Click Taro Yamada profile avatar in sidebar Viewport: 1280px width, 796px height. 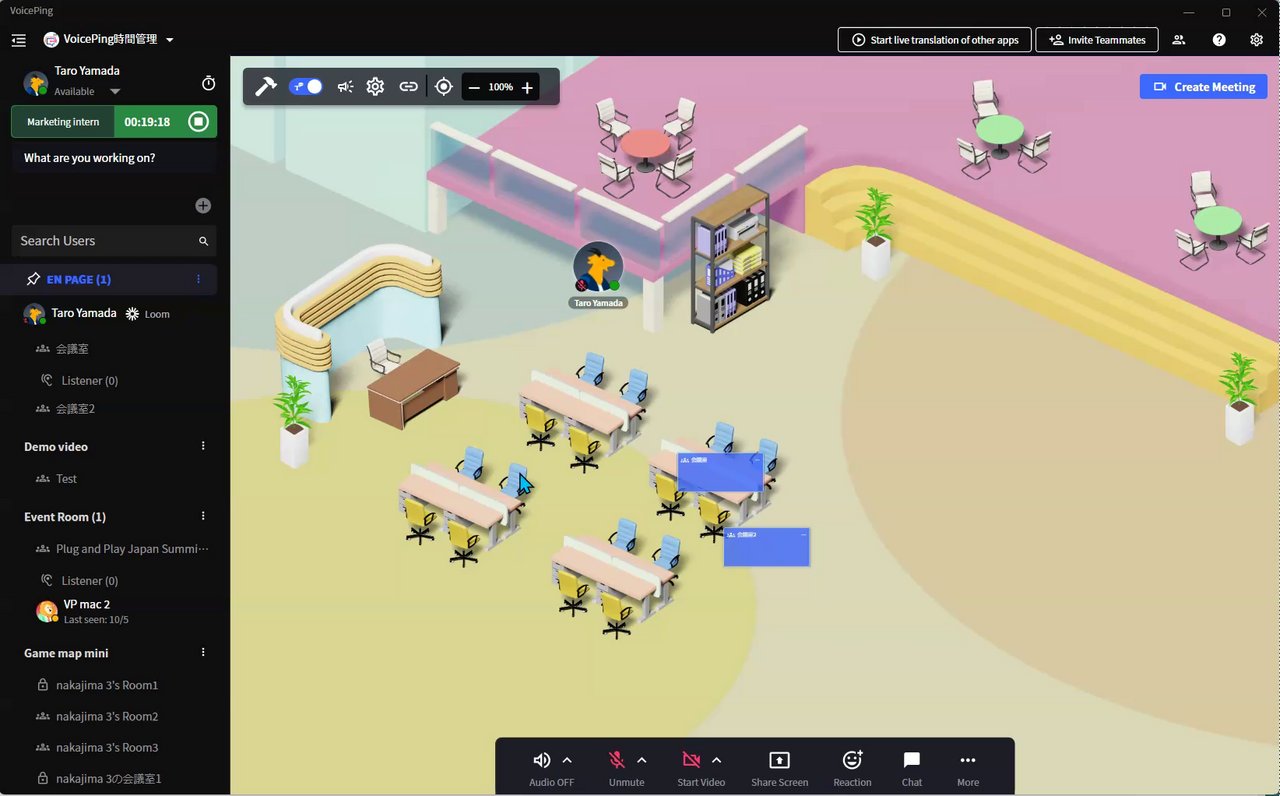click(x=36, y=83)
